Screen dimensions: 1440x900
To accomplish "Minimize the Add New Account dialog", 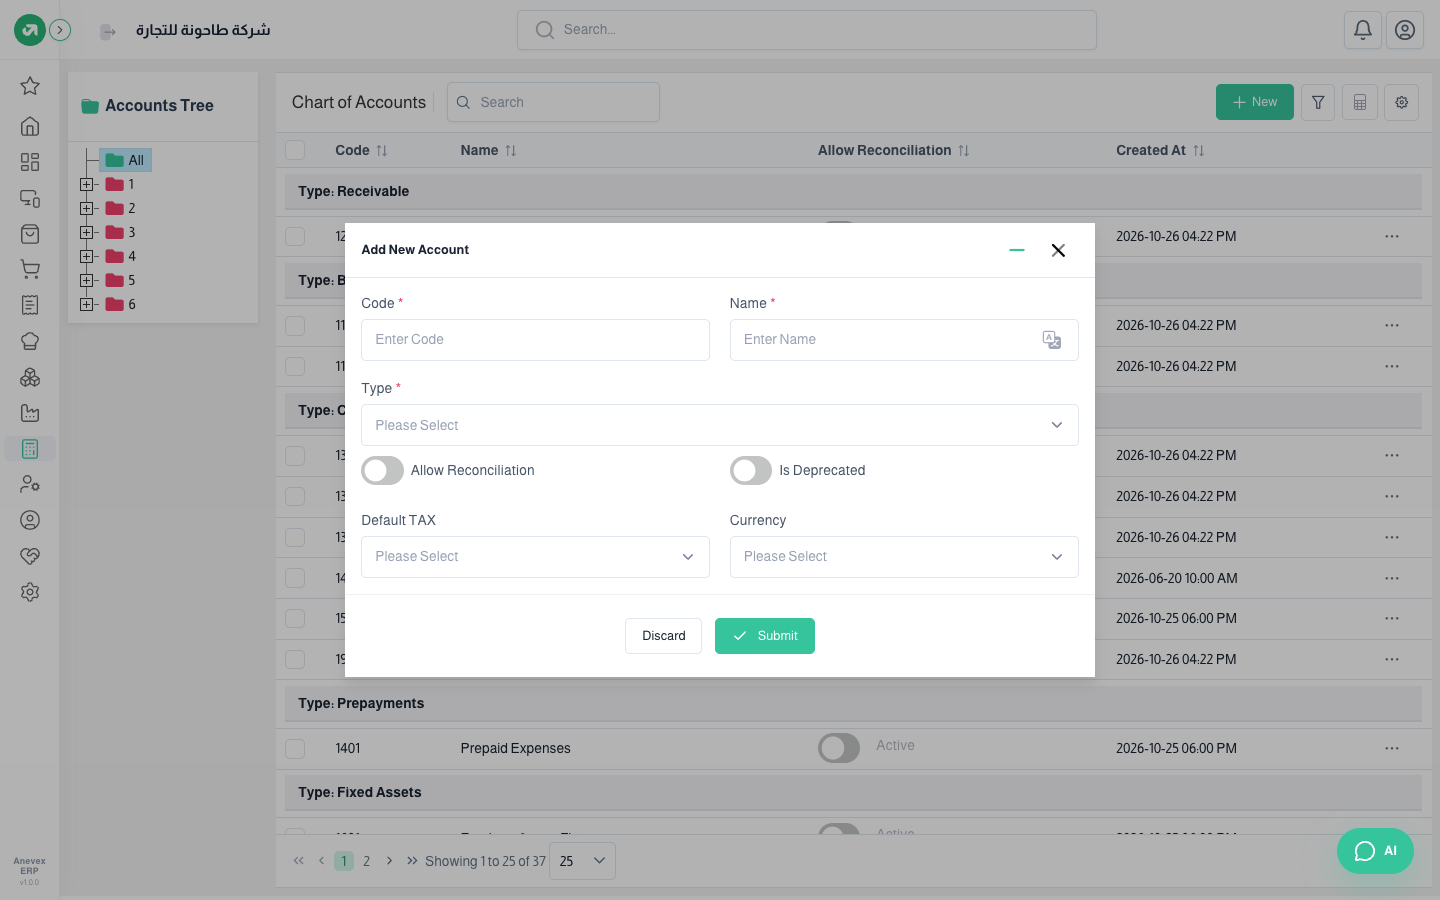I will click(x=1017, y=250).
